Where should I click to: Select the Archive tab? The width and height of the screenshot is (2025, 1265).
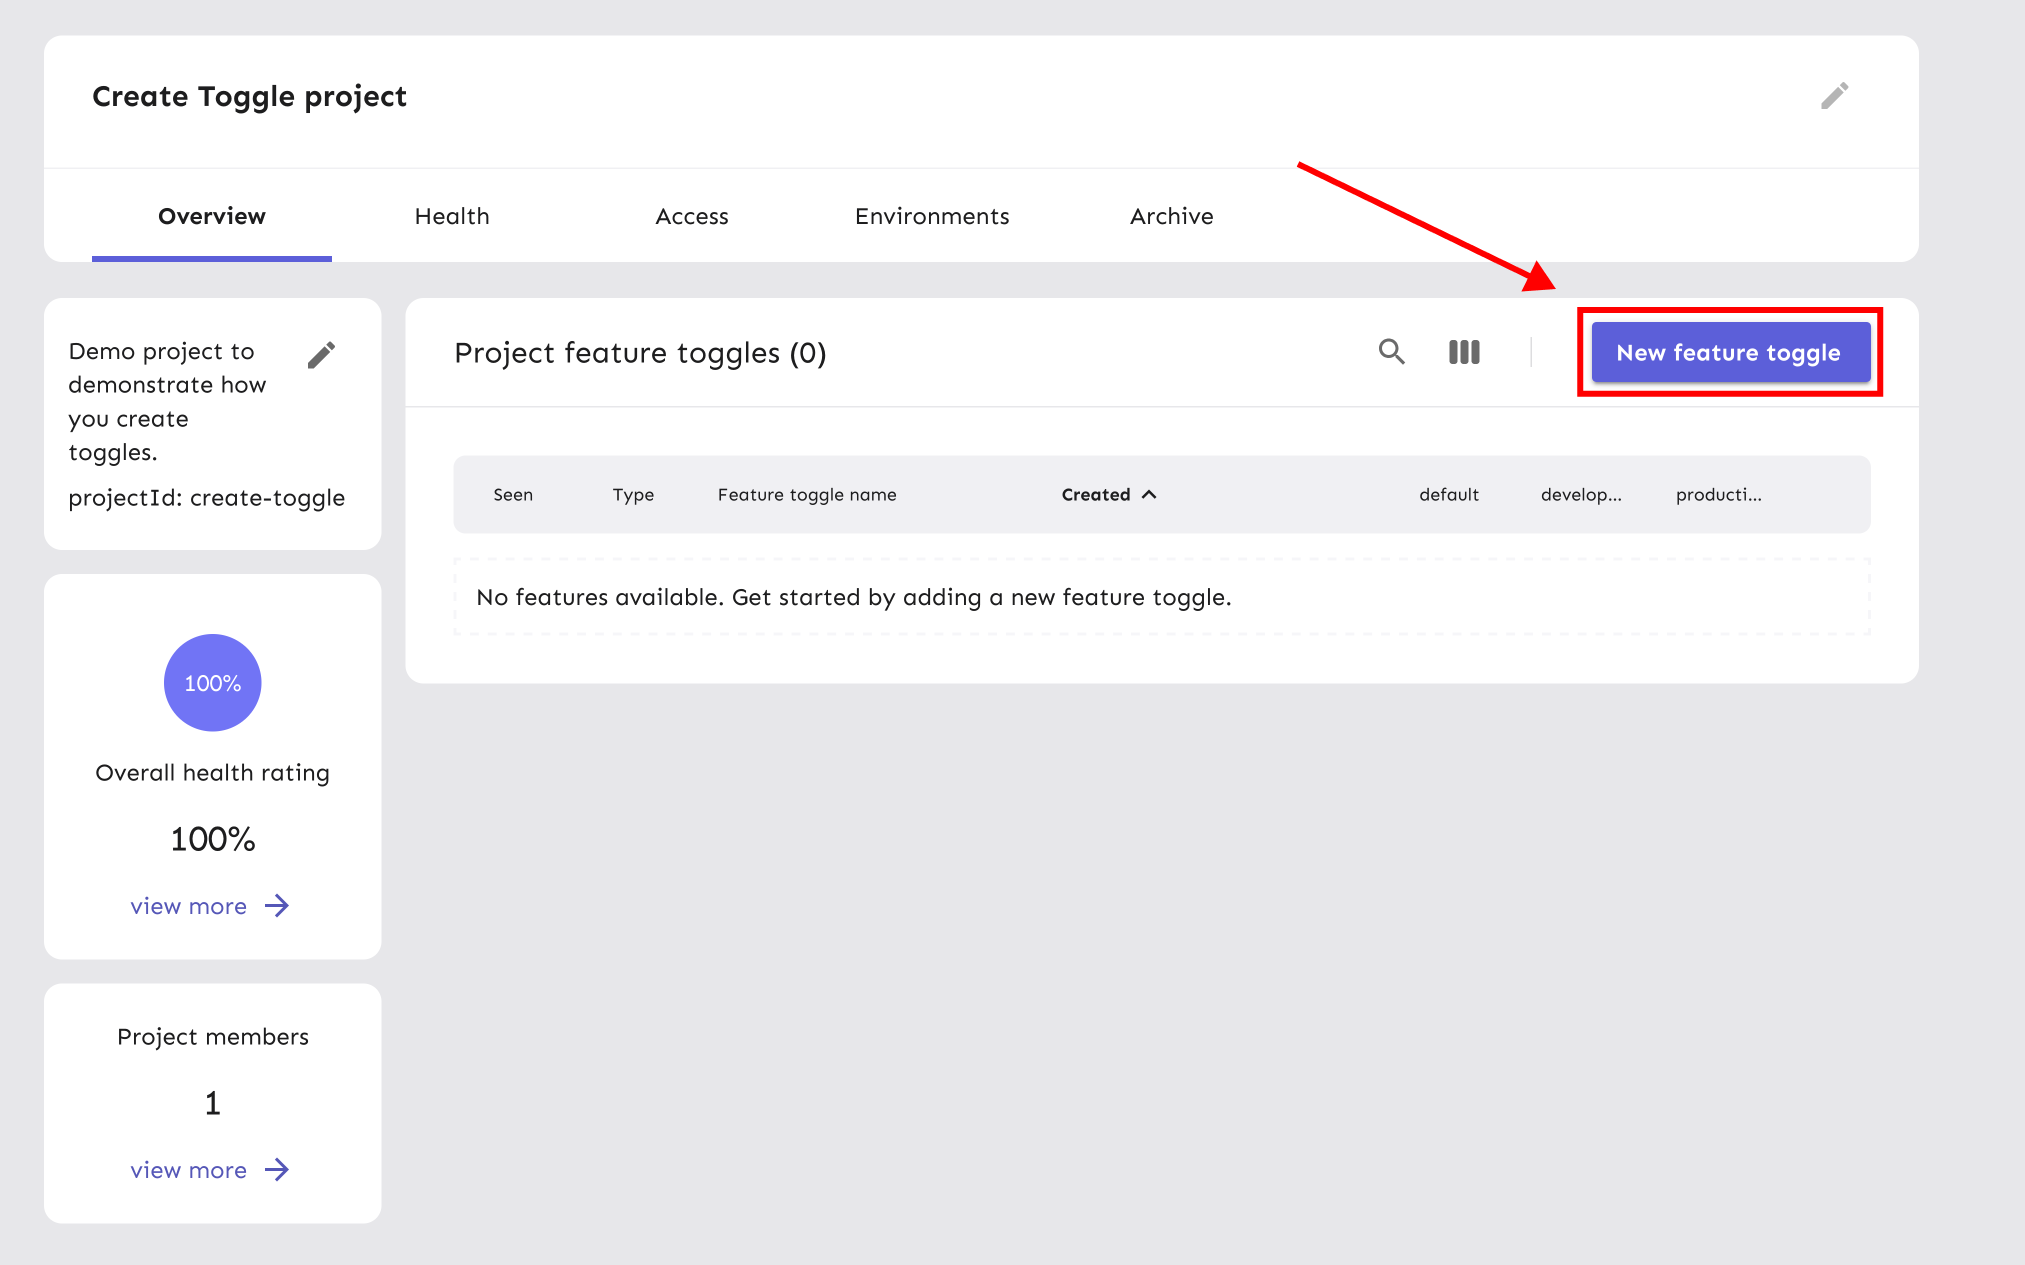[1171, 216]
